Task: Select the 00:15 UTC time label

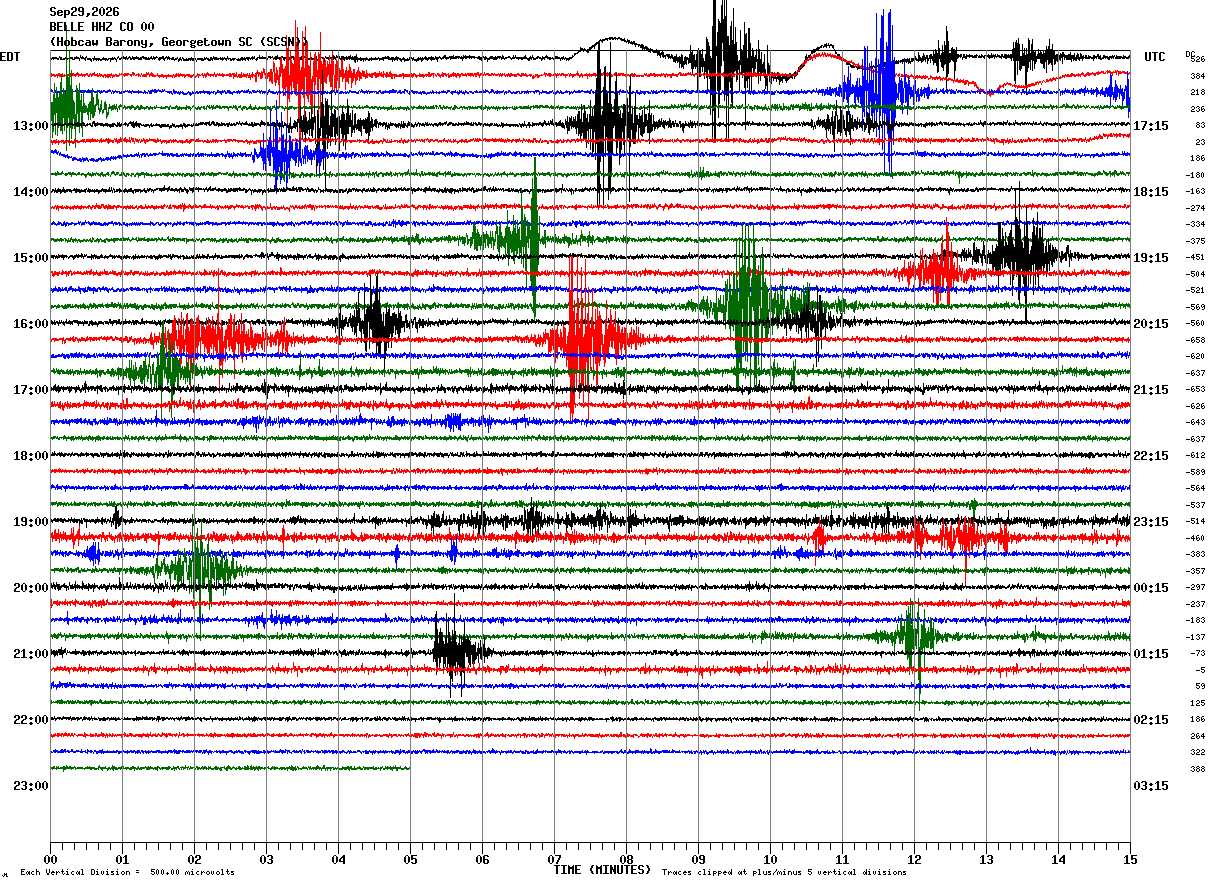Action: (1151, 588)
